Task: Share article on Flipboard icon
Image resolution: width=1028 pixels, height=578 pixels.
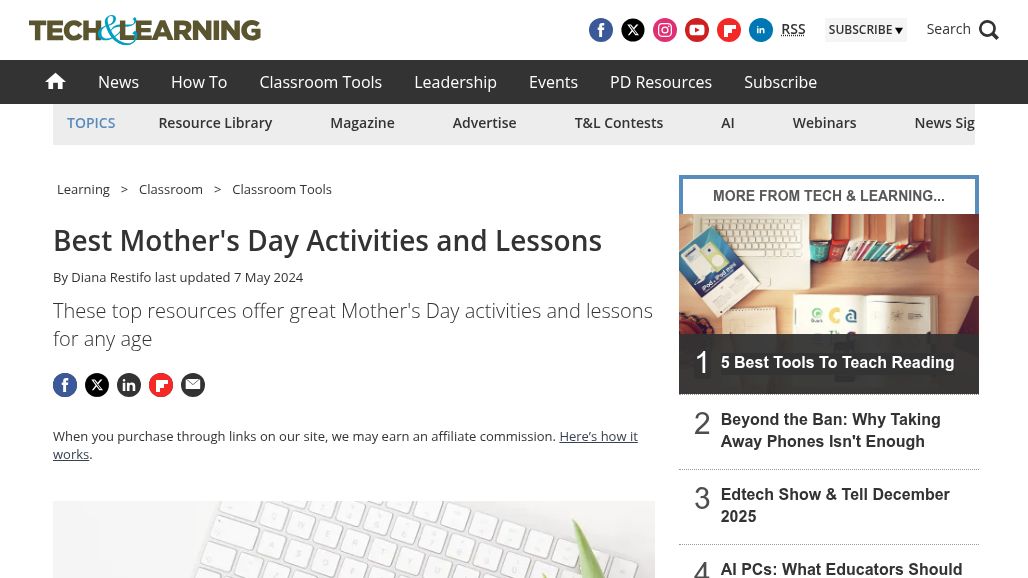Action: pyautogui.click(x=161, y=385)
